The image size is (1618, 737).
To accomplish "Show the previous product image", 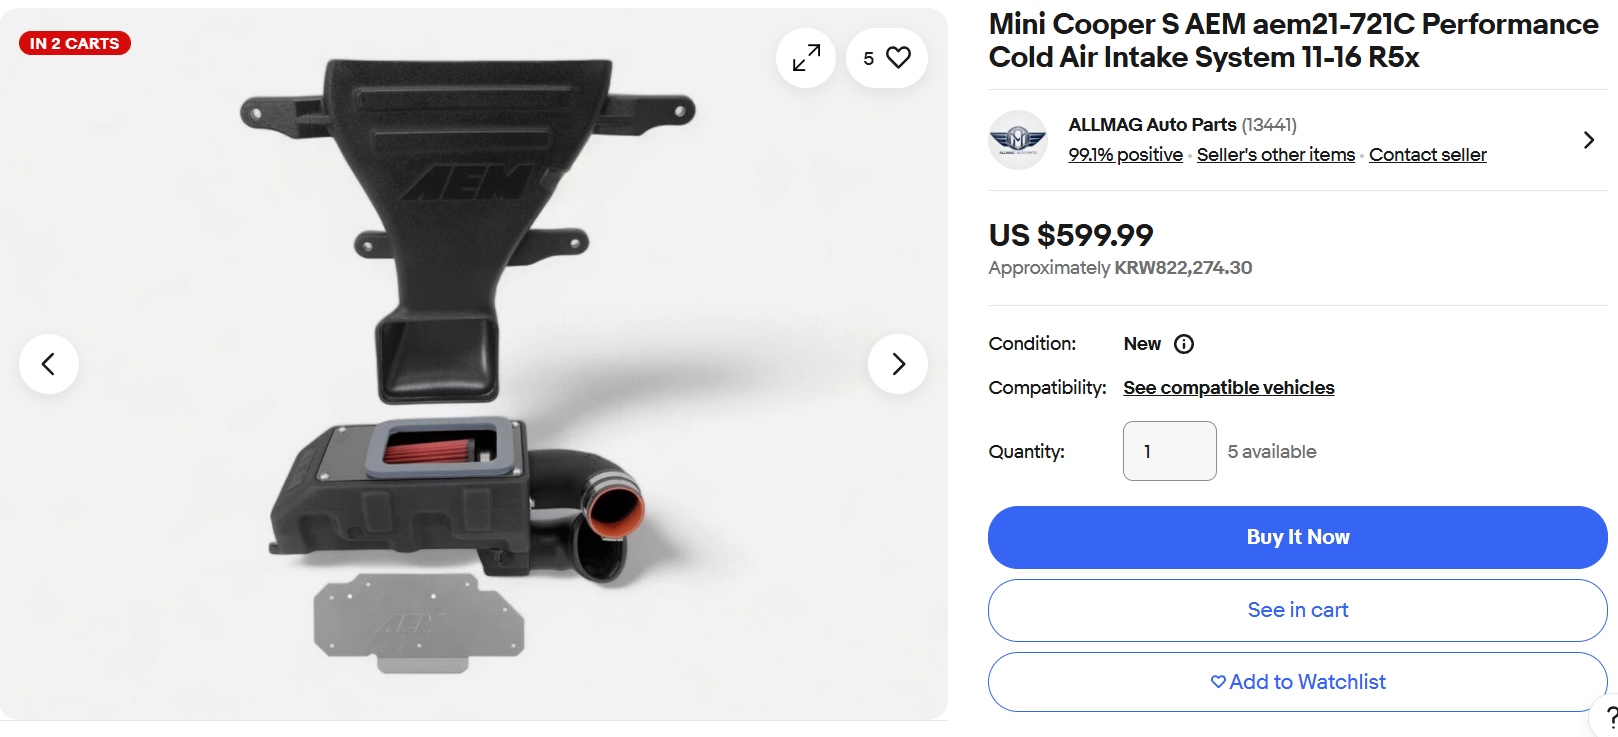I will pyautogui.click(x=49, y=364).
